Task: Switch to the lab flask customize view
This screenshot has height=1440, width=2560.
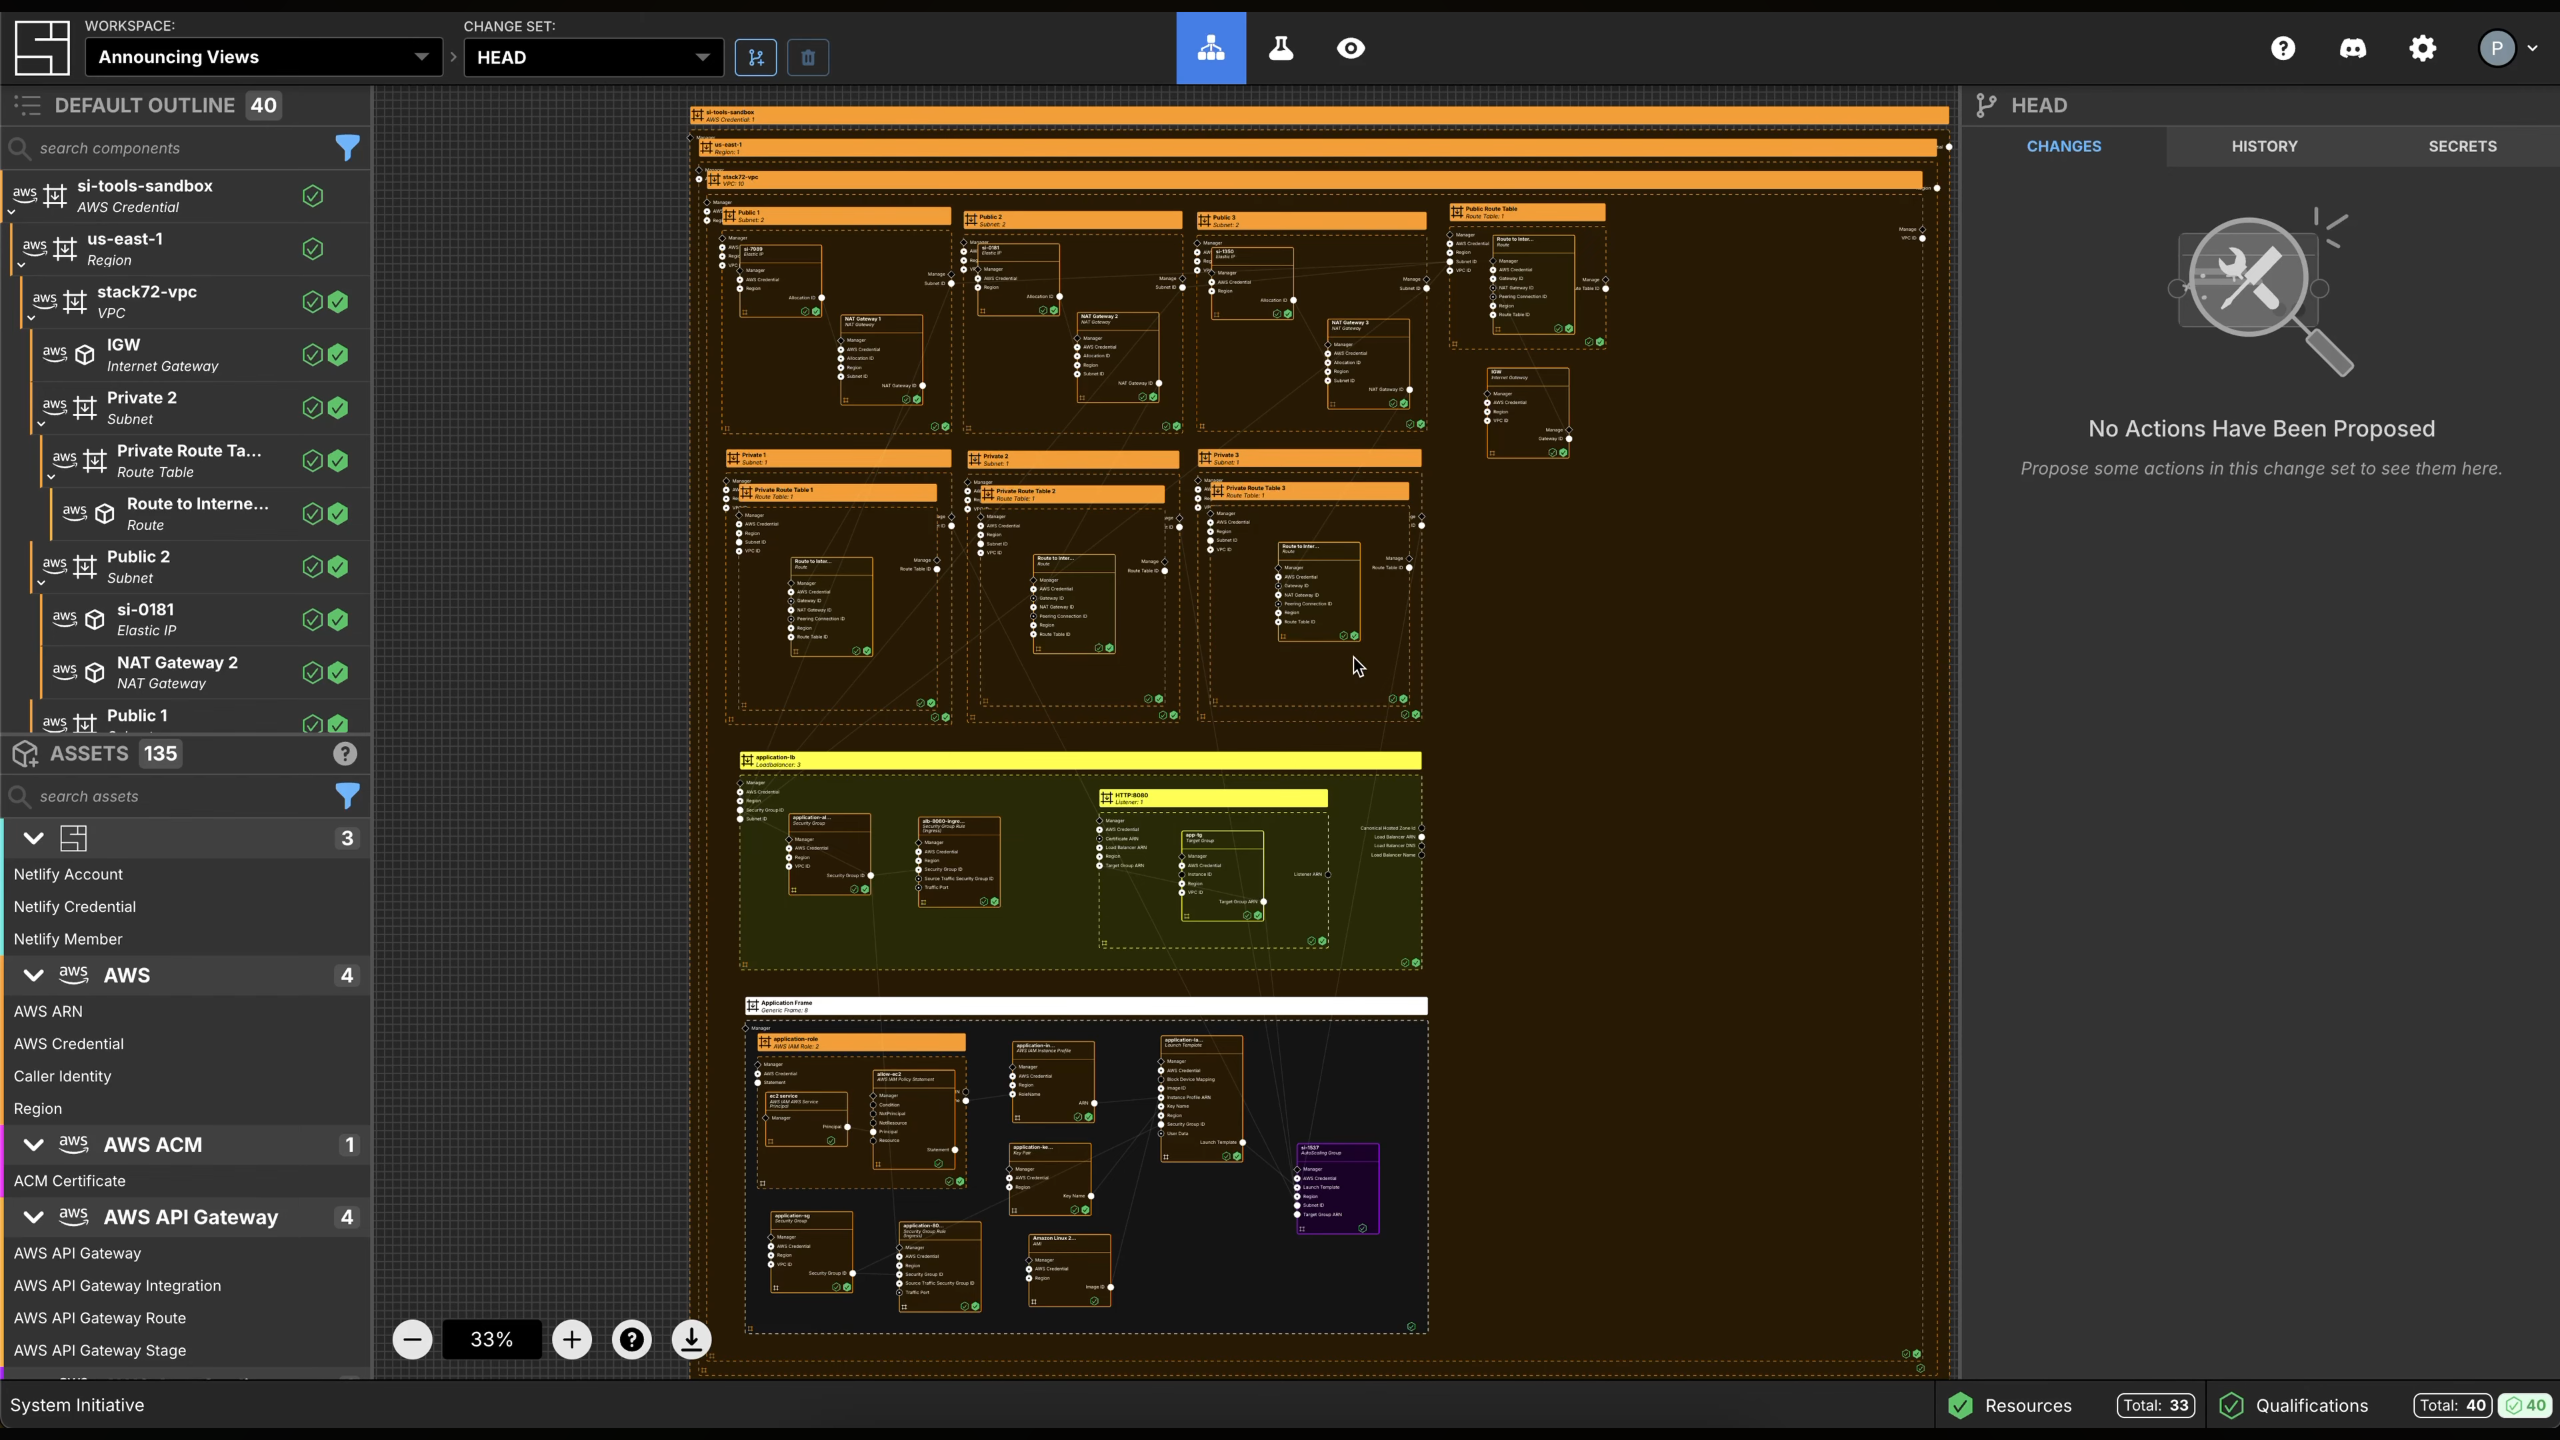Action: 1281,48
